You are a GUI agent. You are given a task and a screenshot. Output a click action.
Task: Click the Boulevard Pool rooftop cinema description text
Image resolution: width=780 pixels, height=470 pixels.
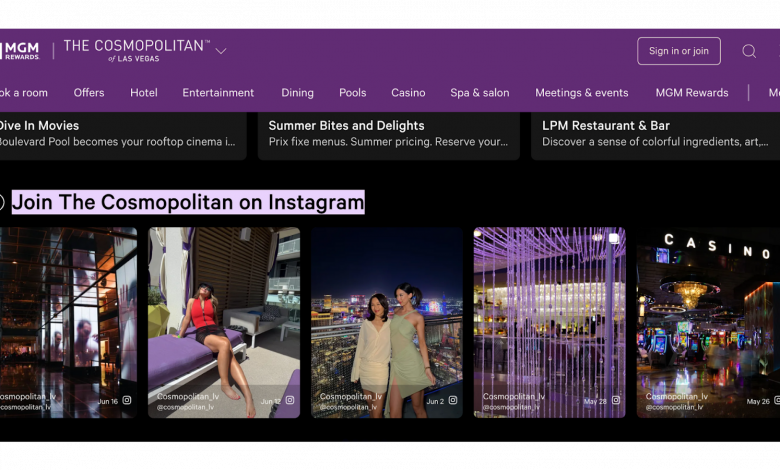click(118, 142)
